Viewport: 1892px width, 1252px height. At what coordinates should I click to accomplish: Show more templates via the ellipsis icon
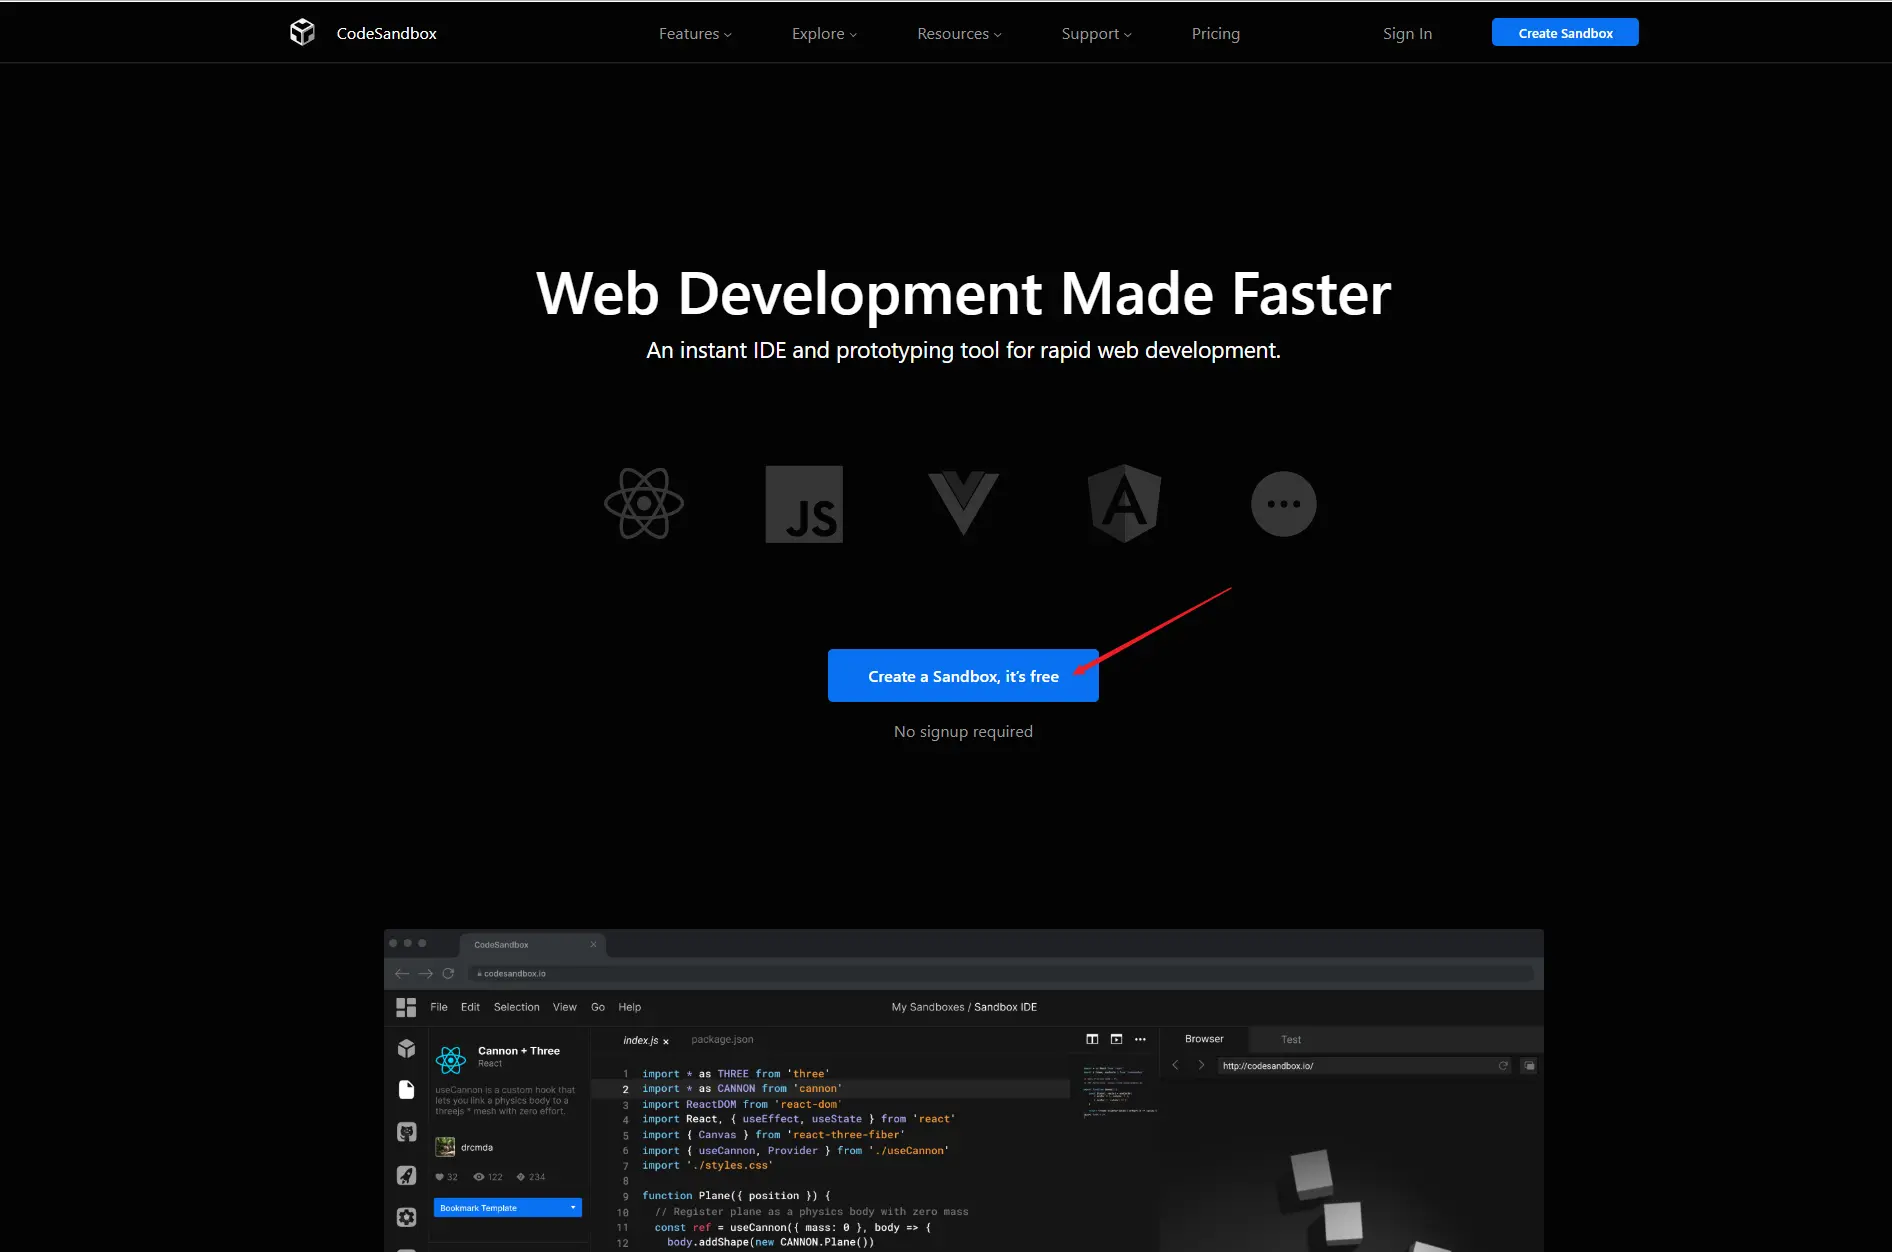tap(1284, 504)
